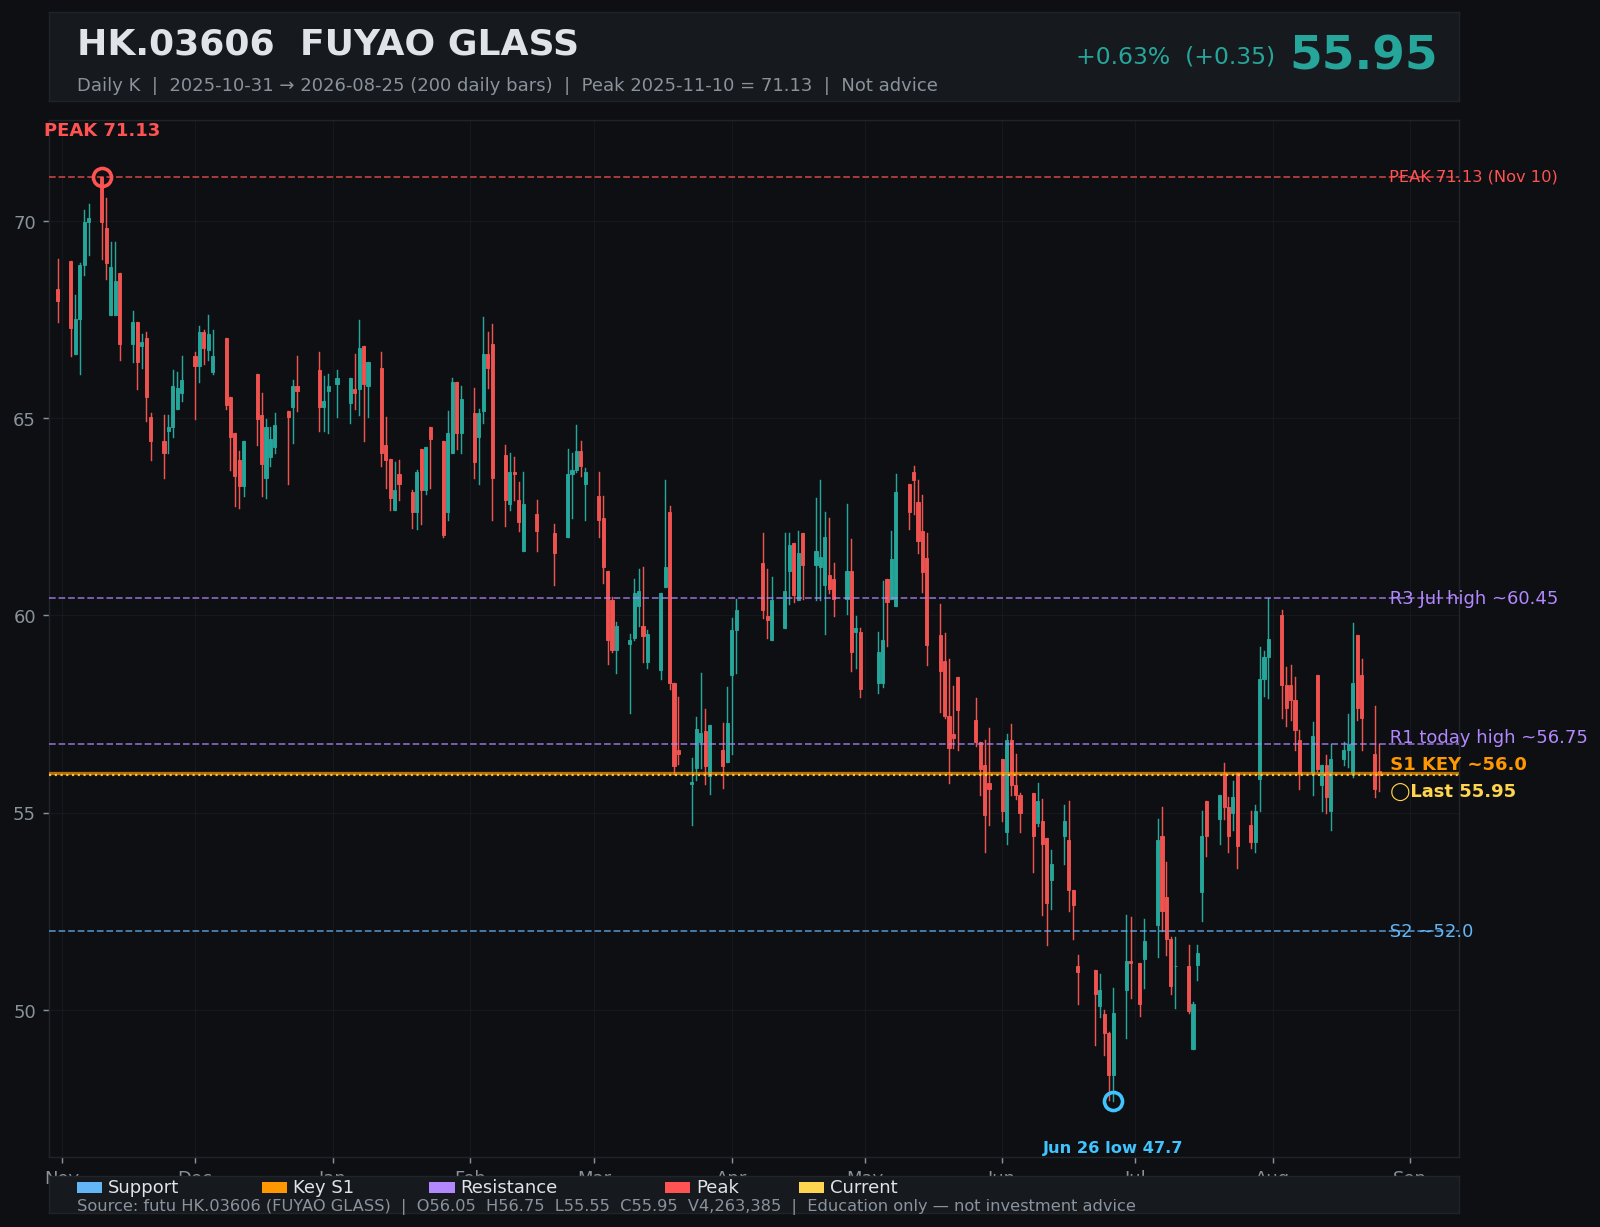The height and width of the screenshot is (1227, 1600).
Task: Select the red Peak legend swatch
Action: [677, 1188]
